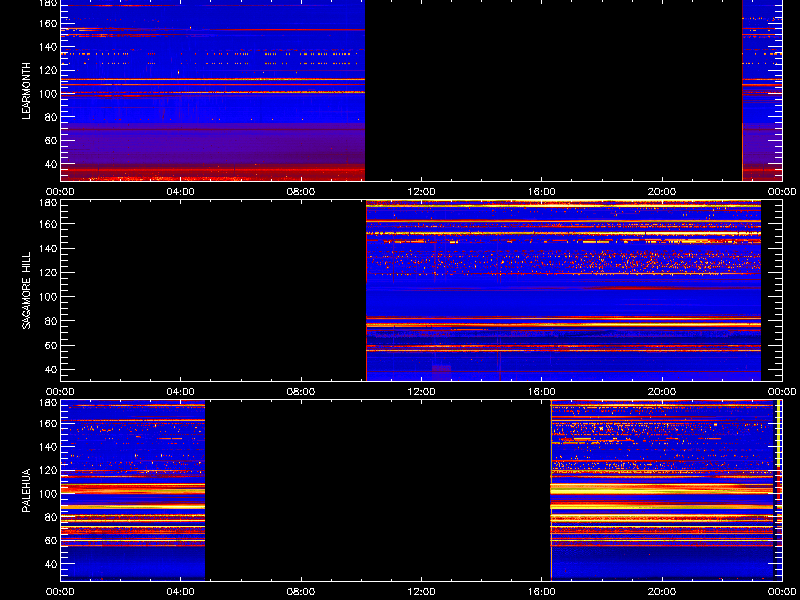Click the 04:00 time label under Palehua plot

[x=181, y=592]
